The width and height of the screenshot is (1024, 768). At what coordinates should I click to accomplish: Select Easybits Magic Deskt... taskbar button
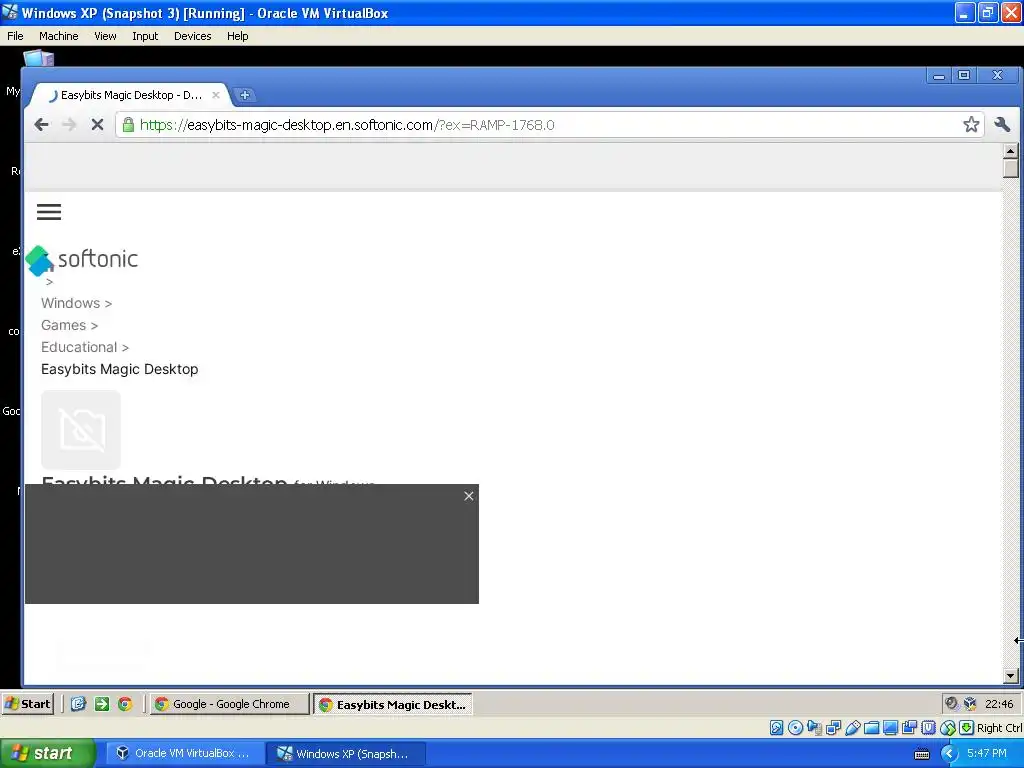pyautogui.click(x=392, y=704)
